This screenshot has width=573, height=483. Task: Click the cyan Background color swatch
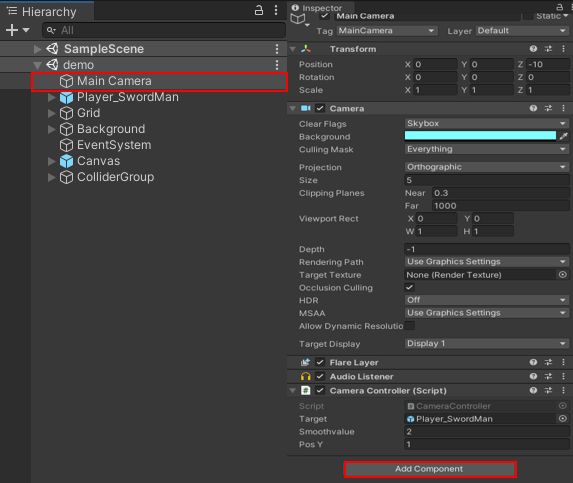pyautogui.click(x=480, y=136)
